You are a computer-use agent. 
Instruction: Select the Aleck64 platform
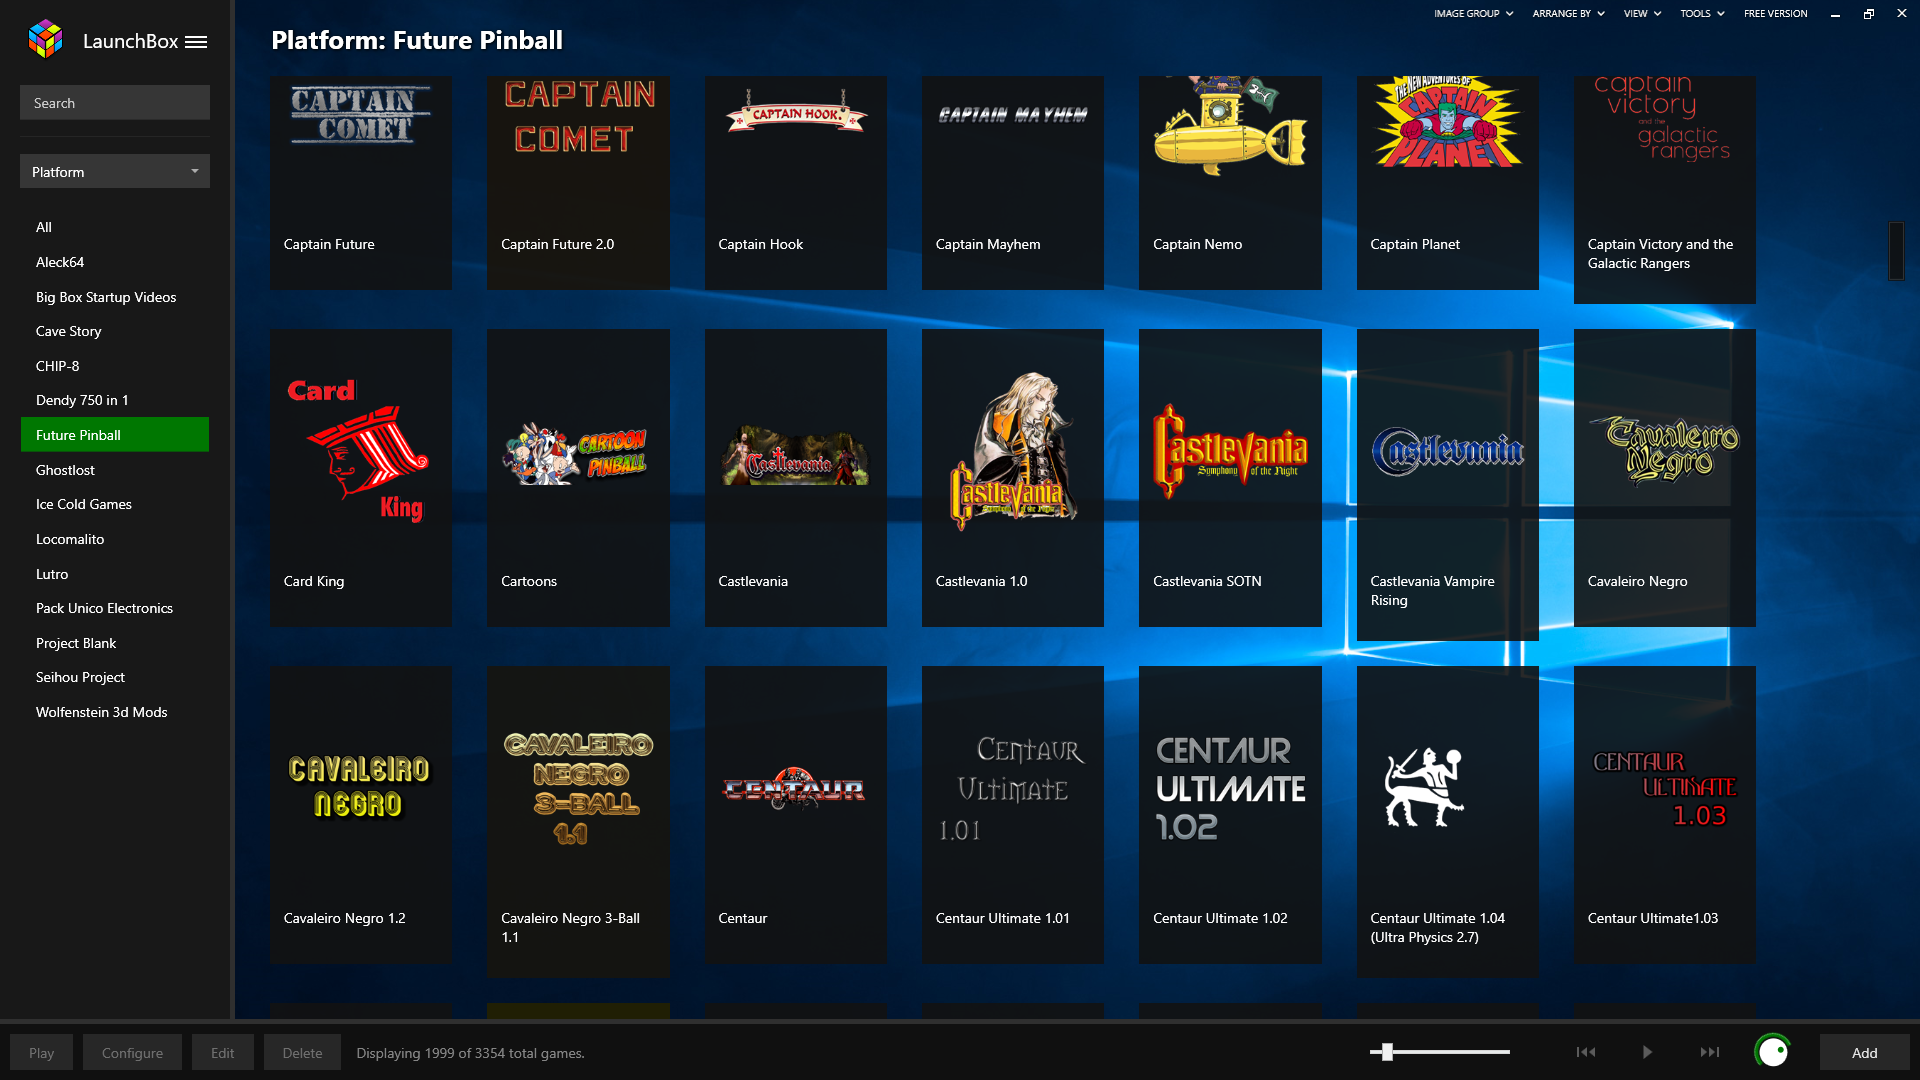pyautogui.click(x=115, y=262)
